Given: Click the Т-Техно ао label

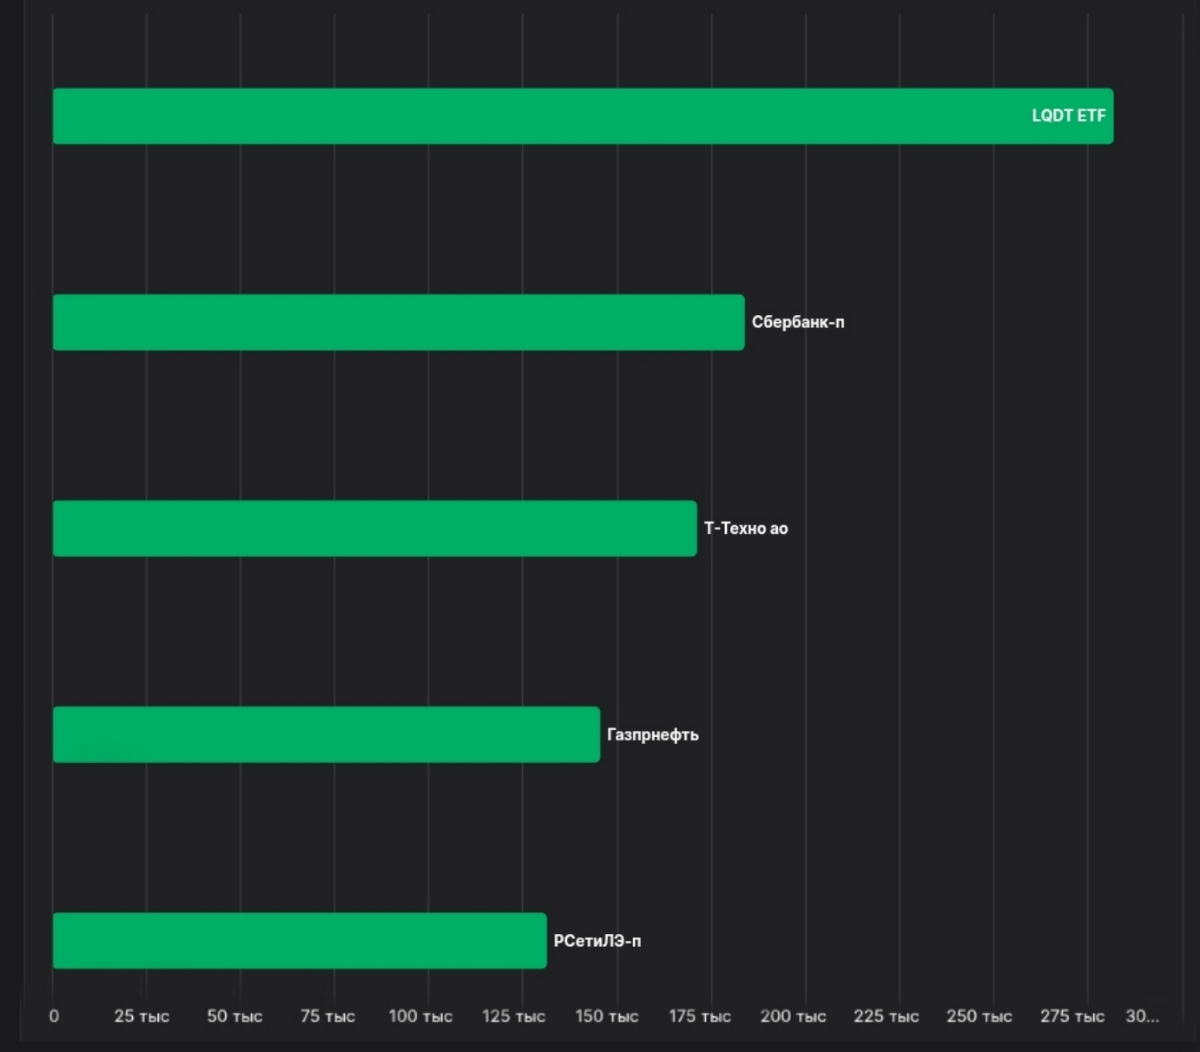Looking at the screenshot, I should [746, 528].
